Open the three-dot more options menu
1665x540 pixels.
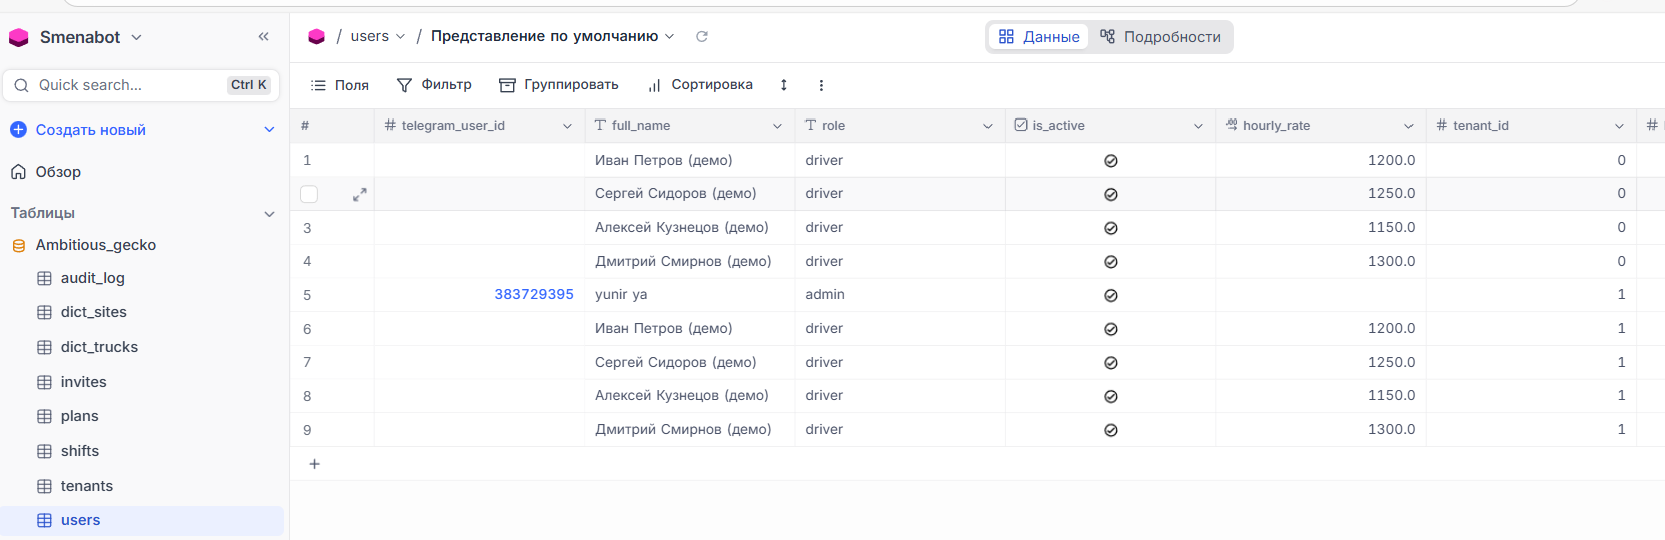coord(821,85)
